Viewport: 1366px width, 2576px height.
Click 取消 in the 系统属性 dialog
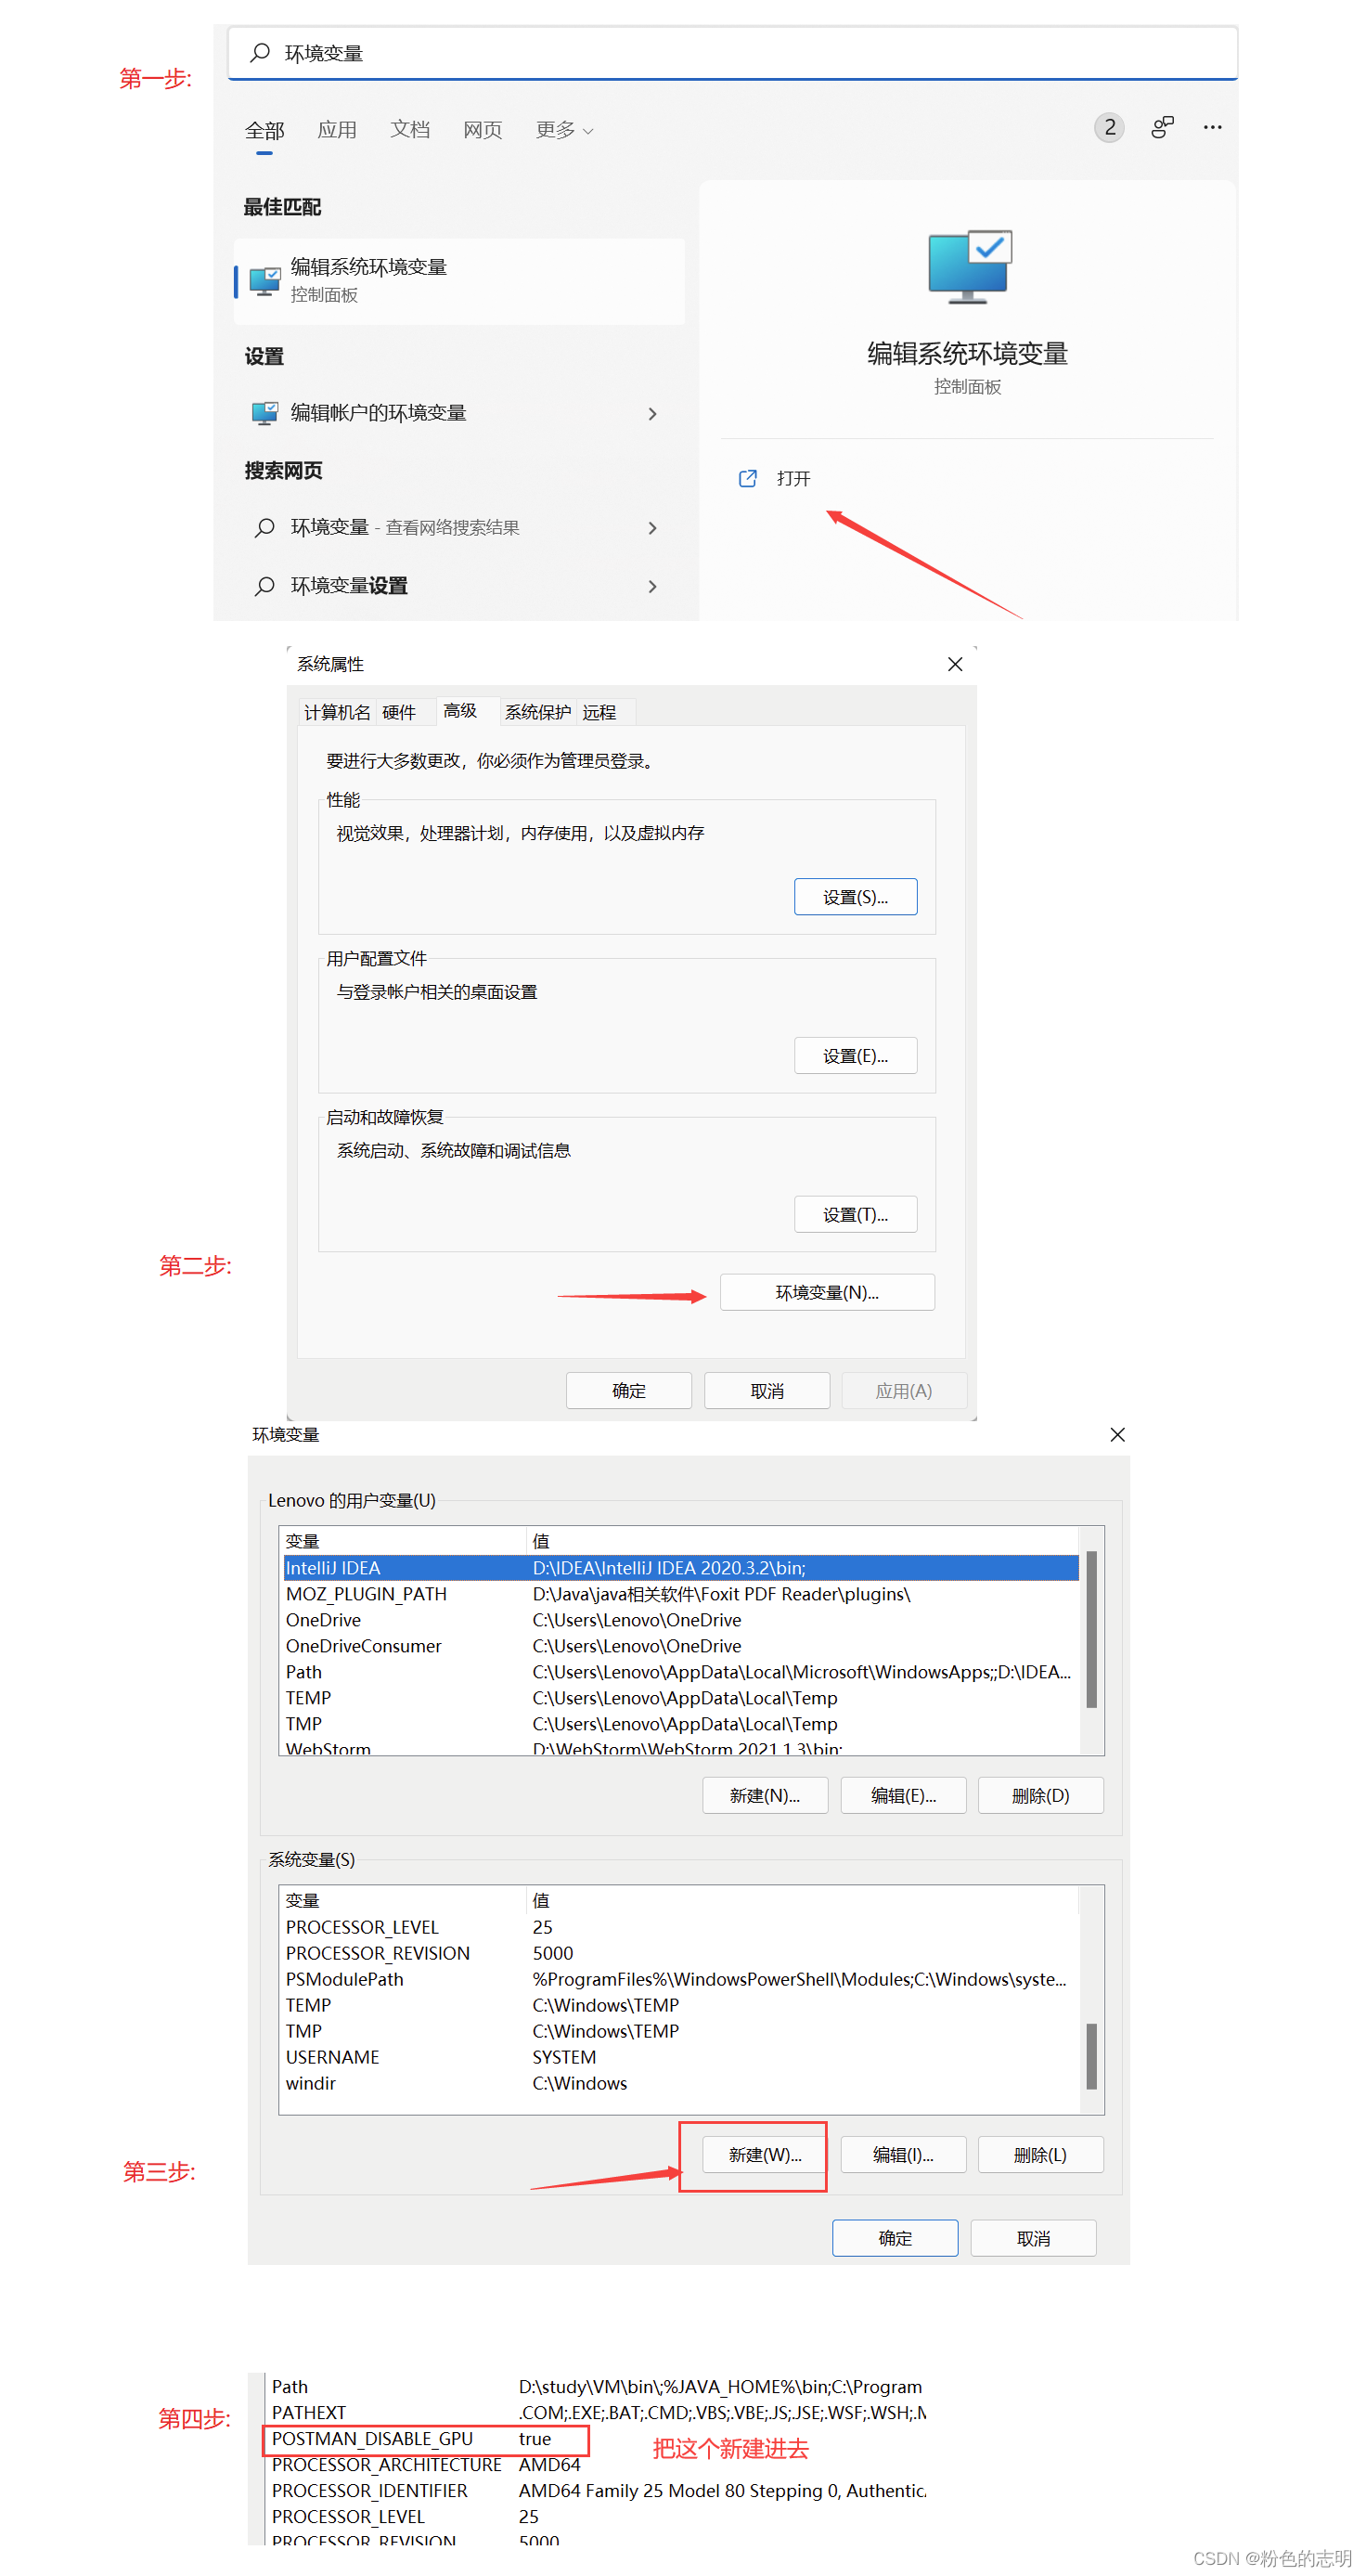click(767, 1391)
